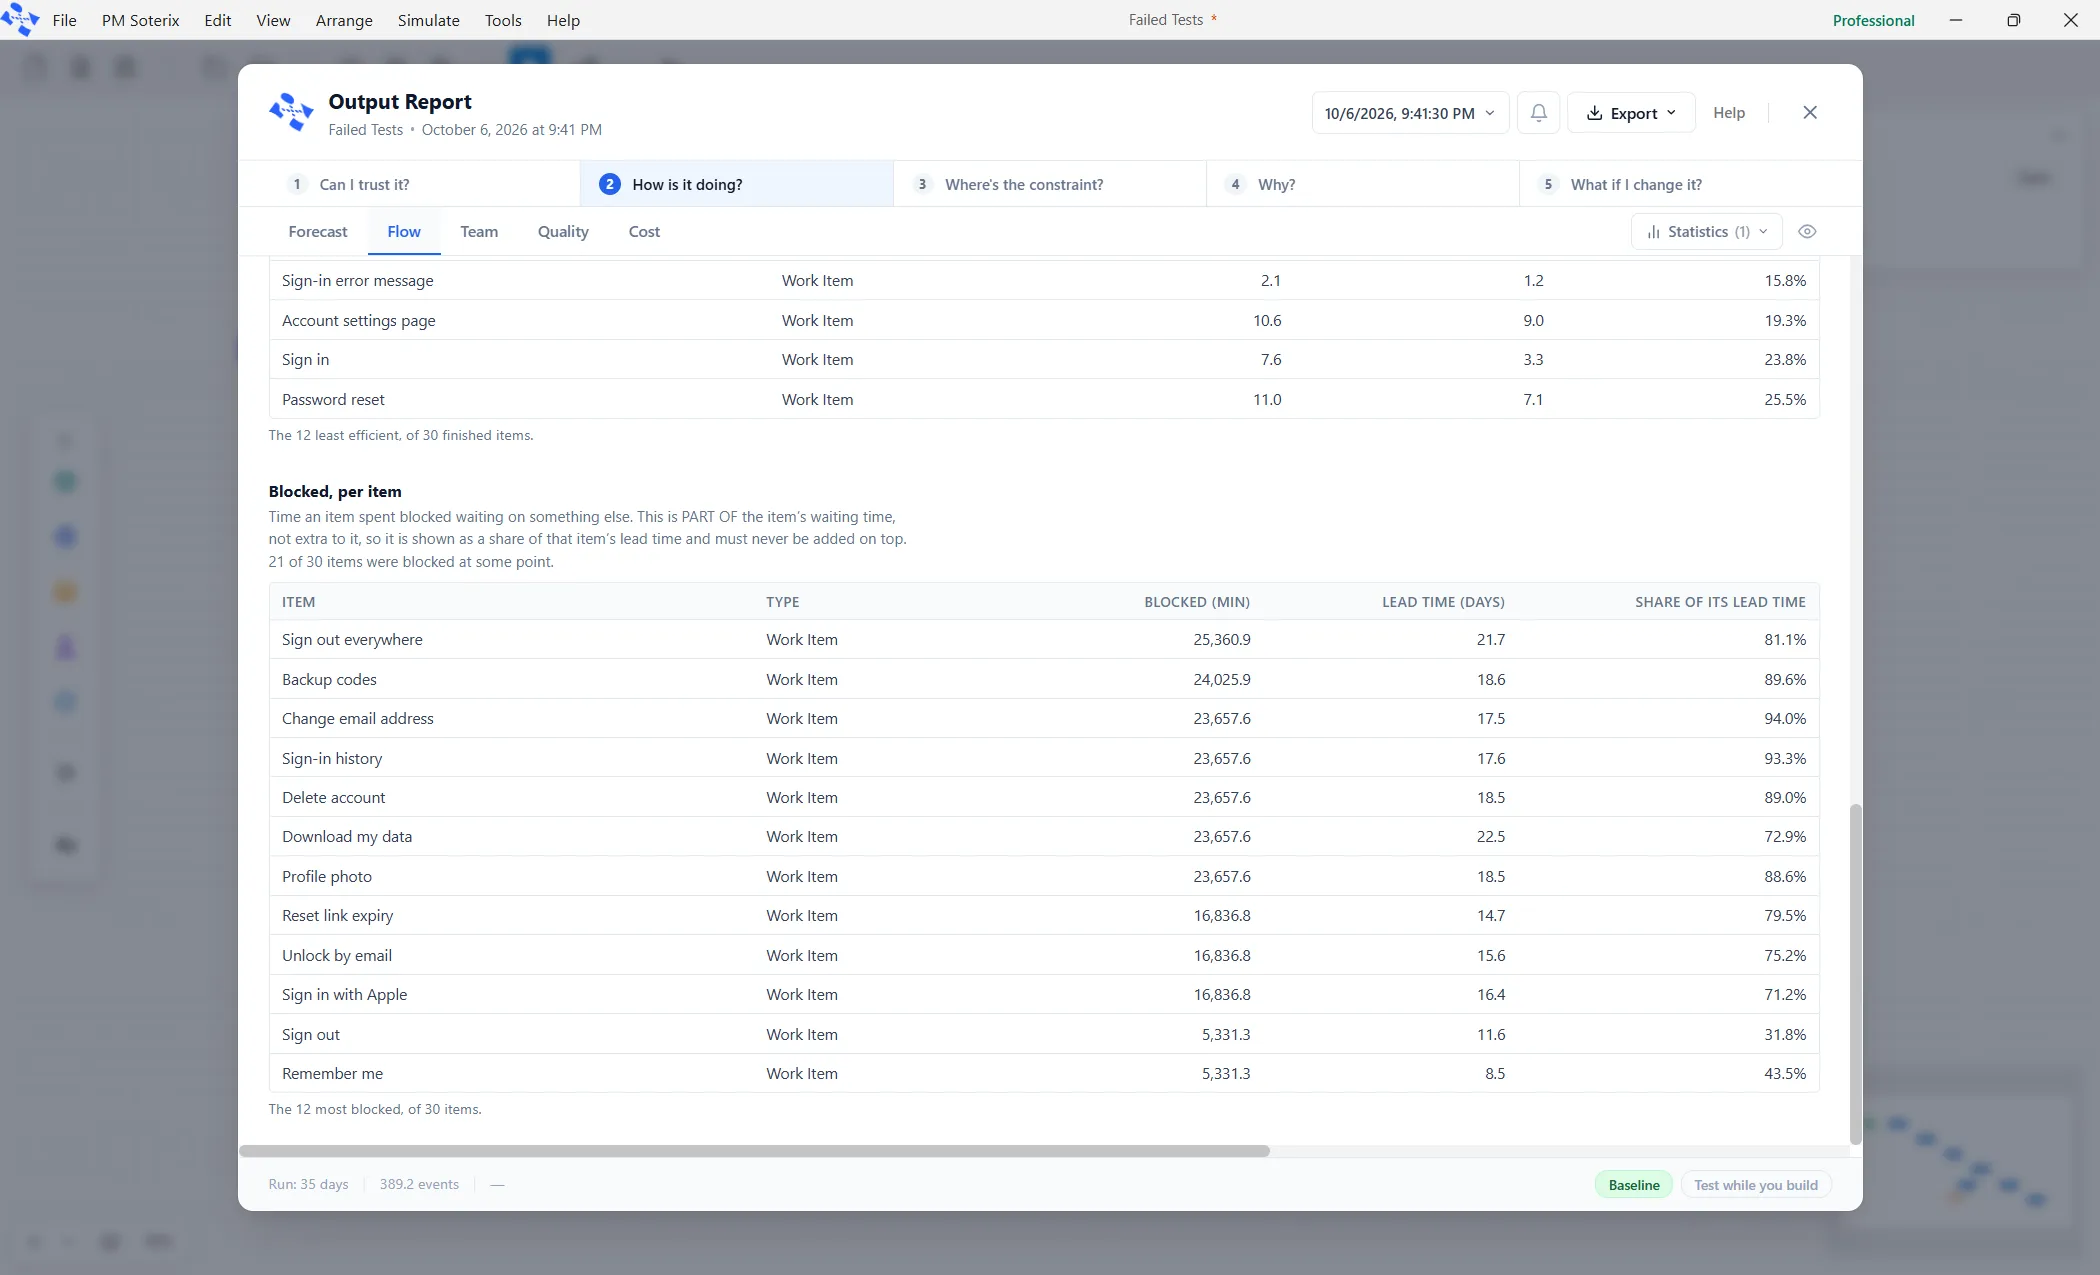Click the horizontal scrollbar thumb
This screenshot has height=1275, width=2100.
[755, 1151]
